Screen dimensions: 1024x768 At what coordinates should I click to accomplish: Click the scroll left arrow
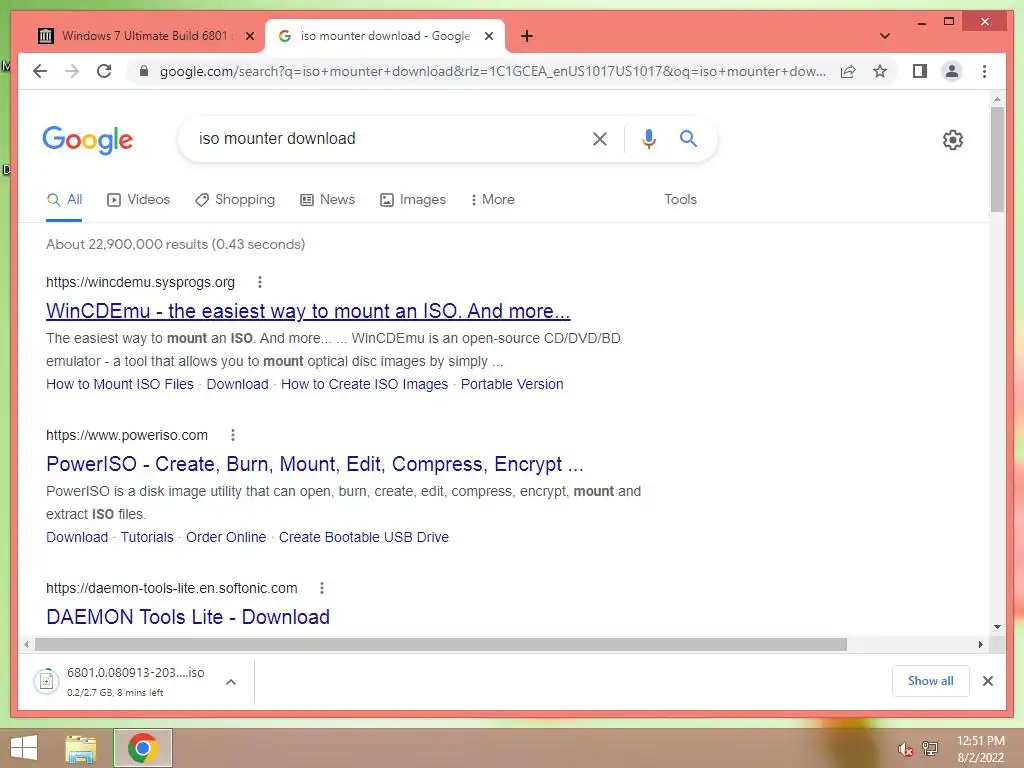point(26,645)
